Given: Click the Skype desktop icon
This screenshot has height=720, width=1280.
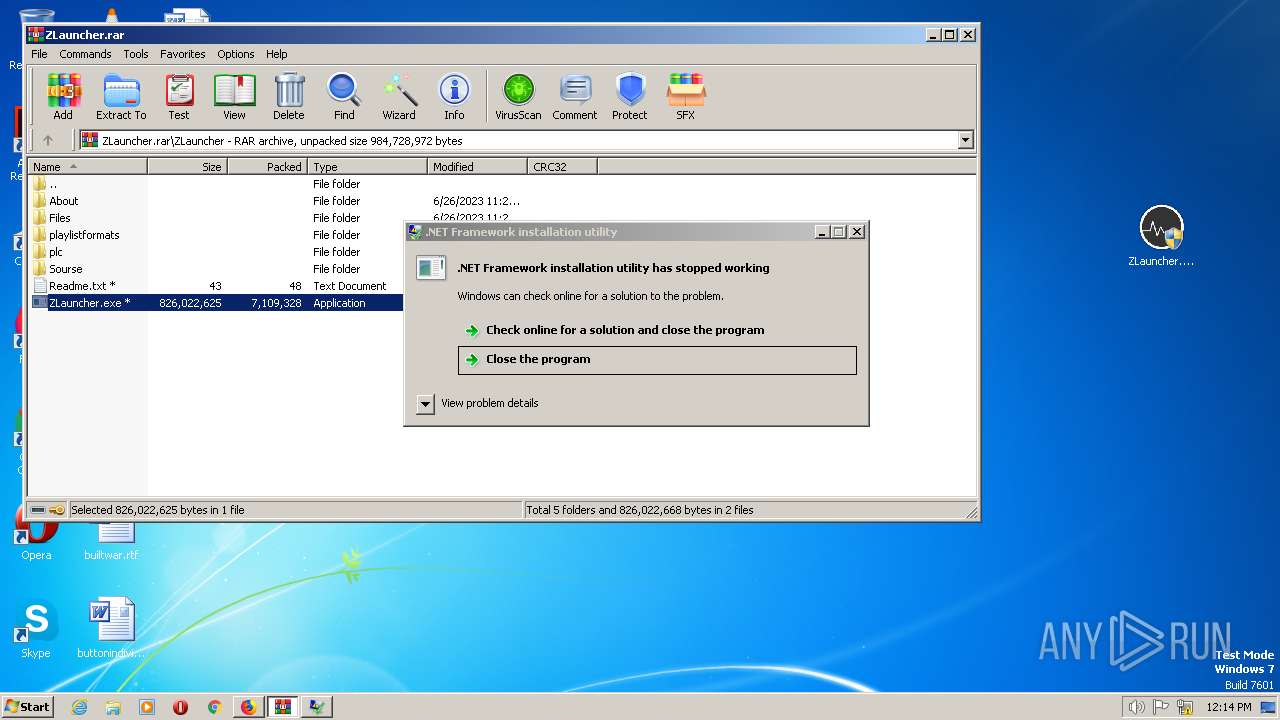Looking at the screenshot, I should click(36, 630).
